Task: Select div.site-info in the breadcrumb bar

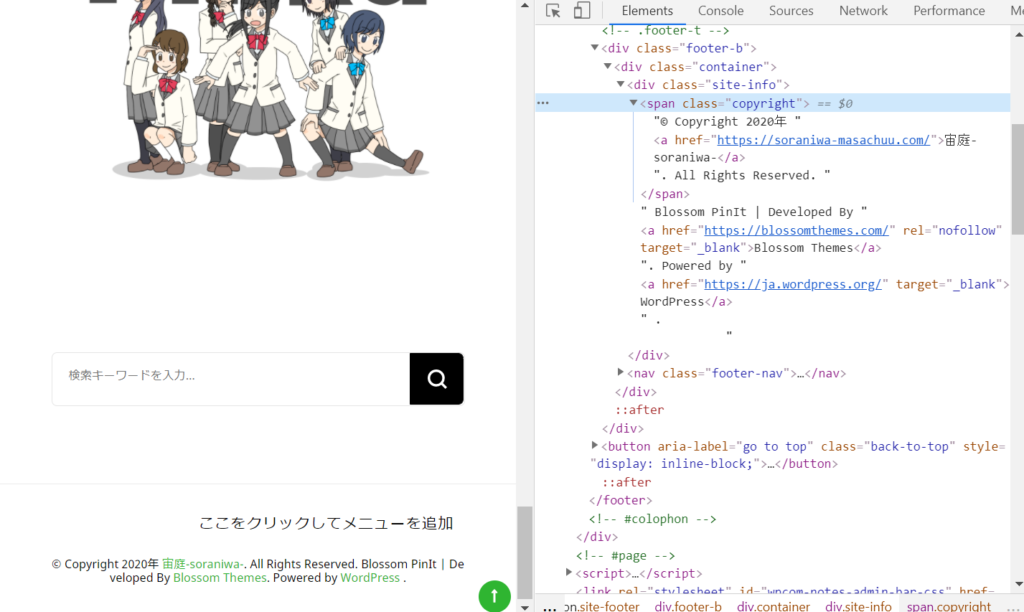Action: (857, 606)
